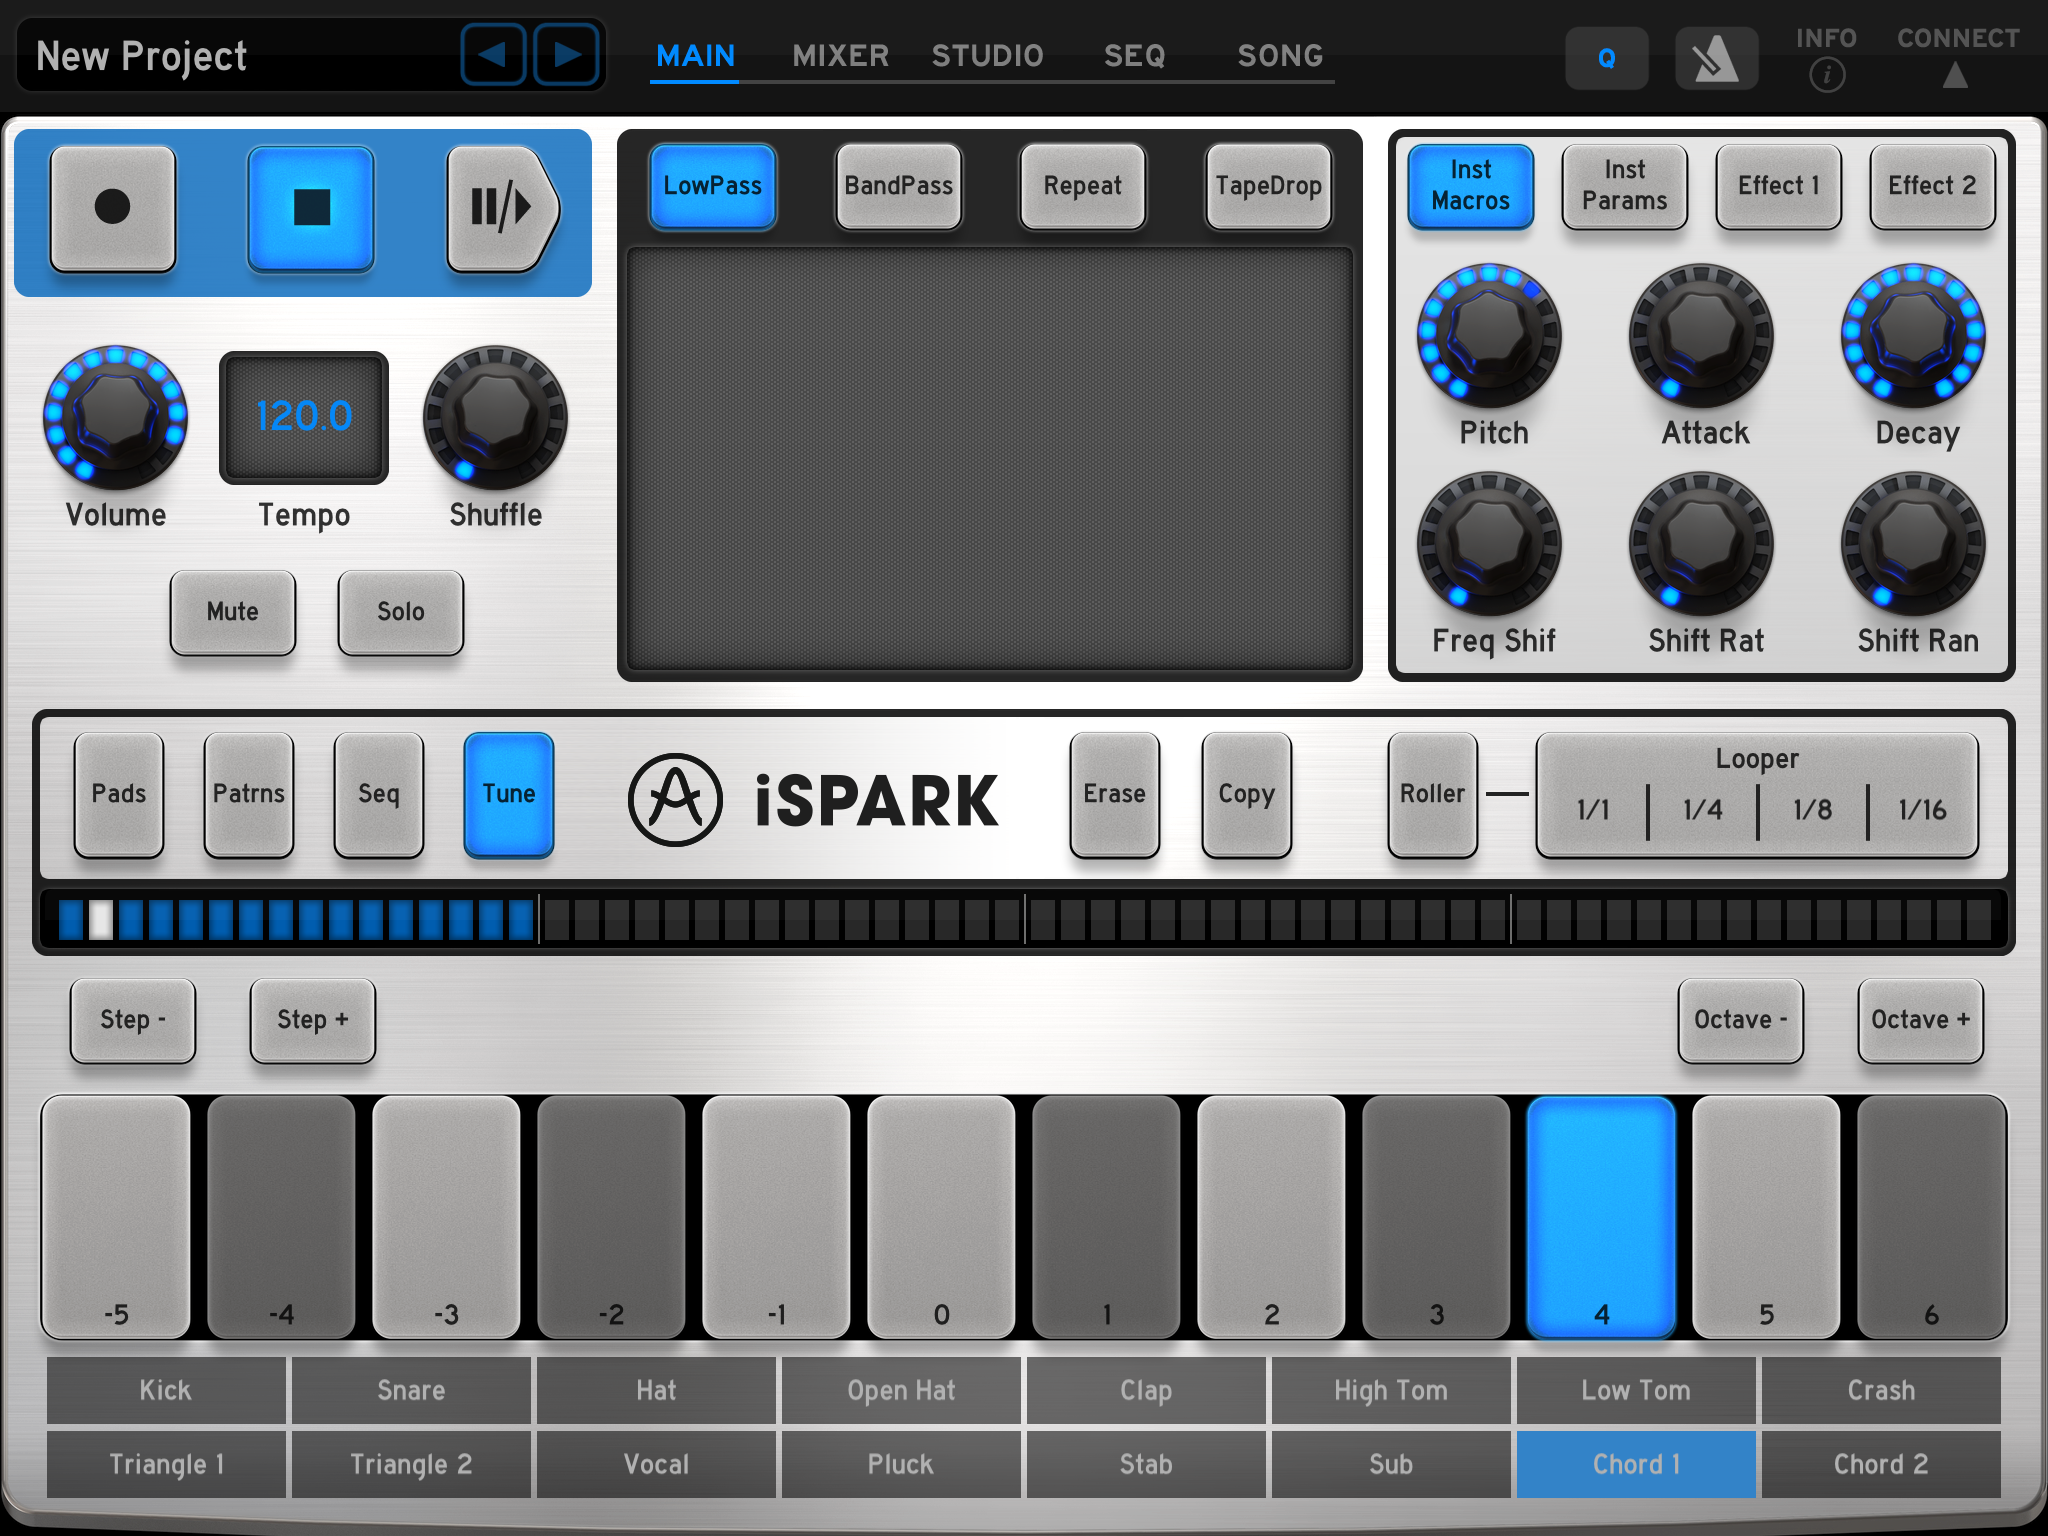Open the metronome icon button
The image size is (2048, 1536).
click(x=1716, y=58)
